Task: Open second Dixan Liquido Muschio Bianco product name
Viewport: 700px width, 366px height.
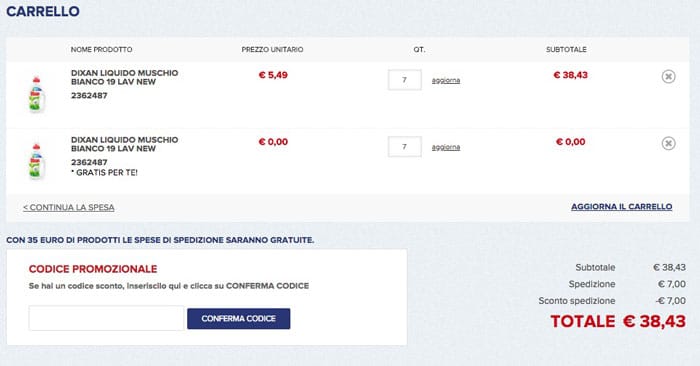Action: (125, 144)
